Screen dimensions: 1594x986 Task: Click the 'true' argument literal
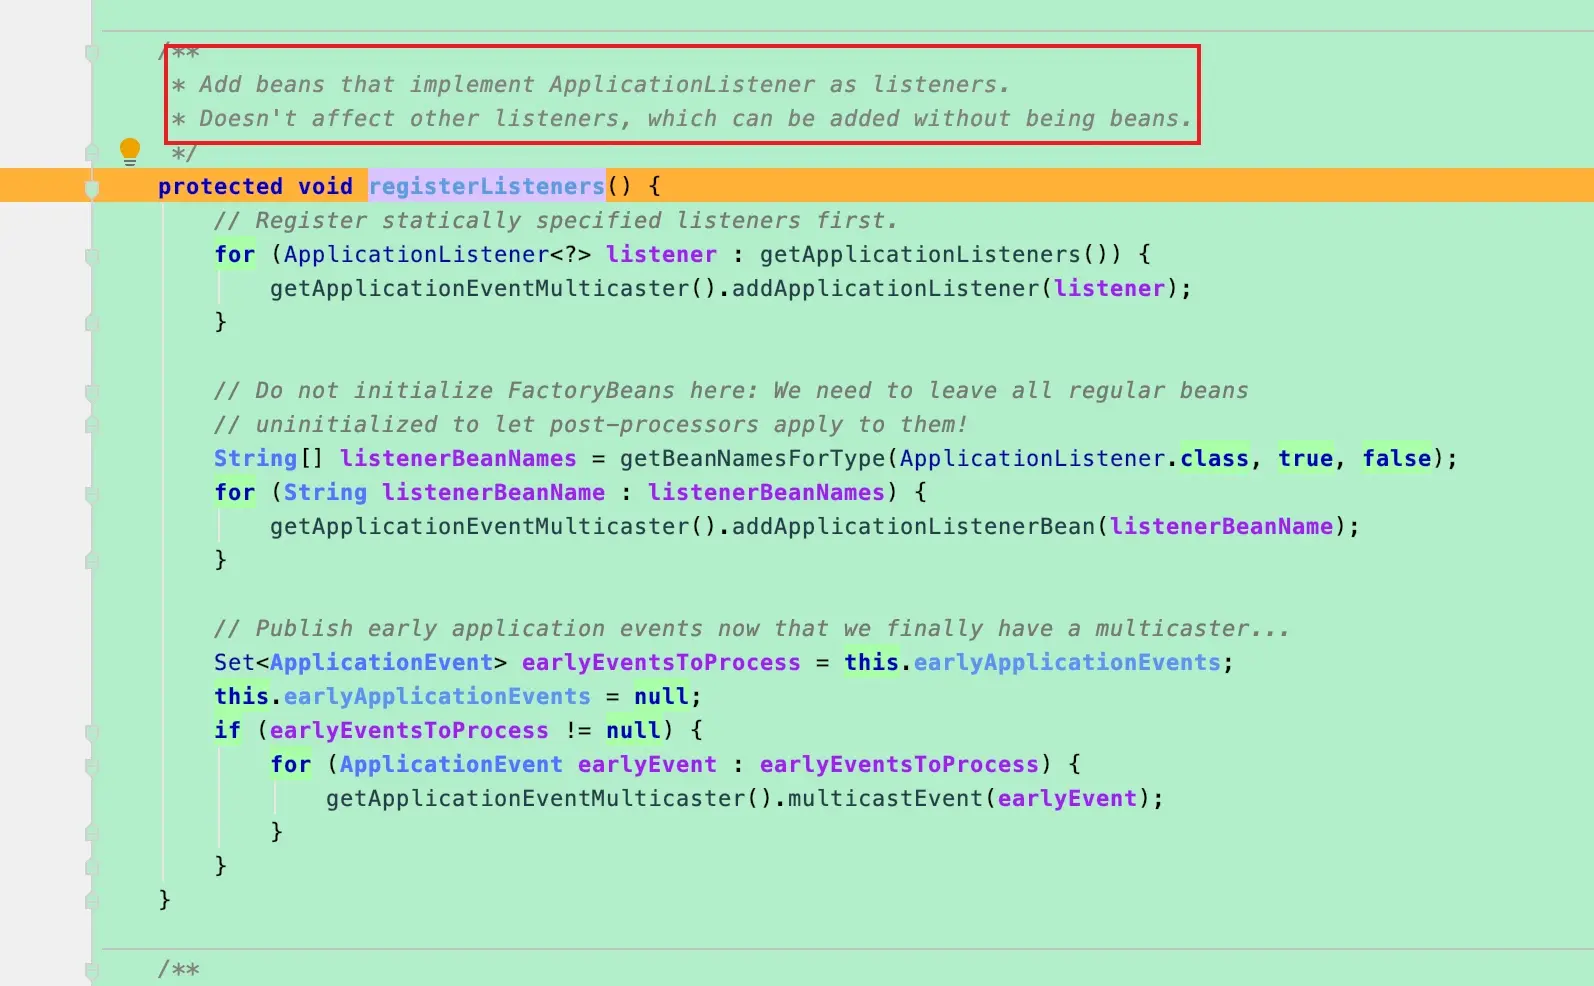(x=1306, y=458)
